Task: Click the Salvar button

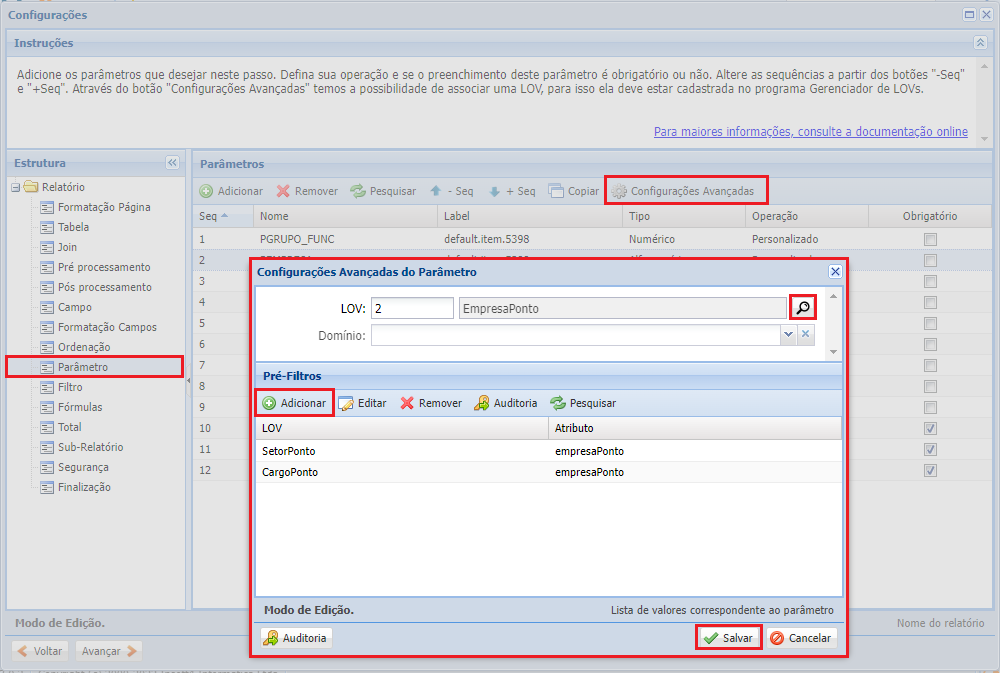Action: [728, 638]
